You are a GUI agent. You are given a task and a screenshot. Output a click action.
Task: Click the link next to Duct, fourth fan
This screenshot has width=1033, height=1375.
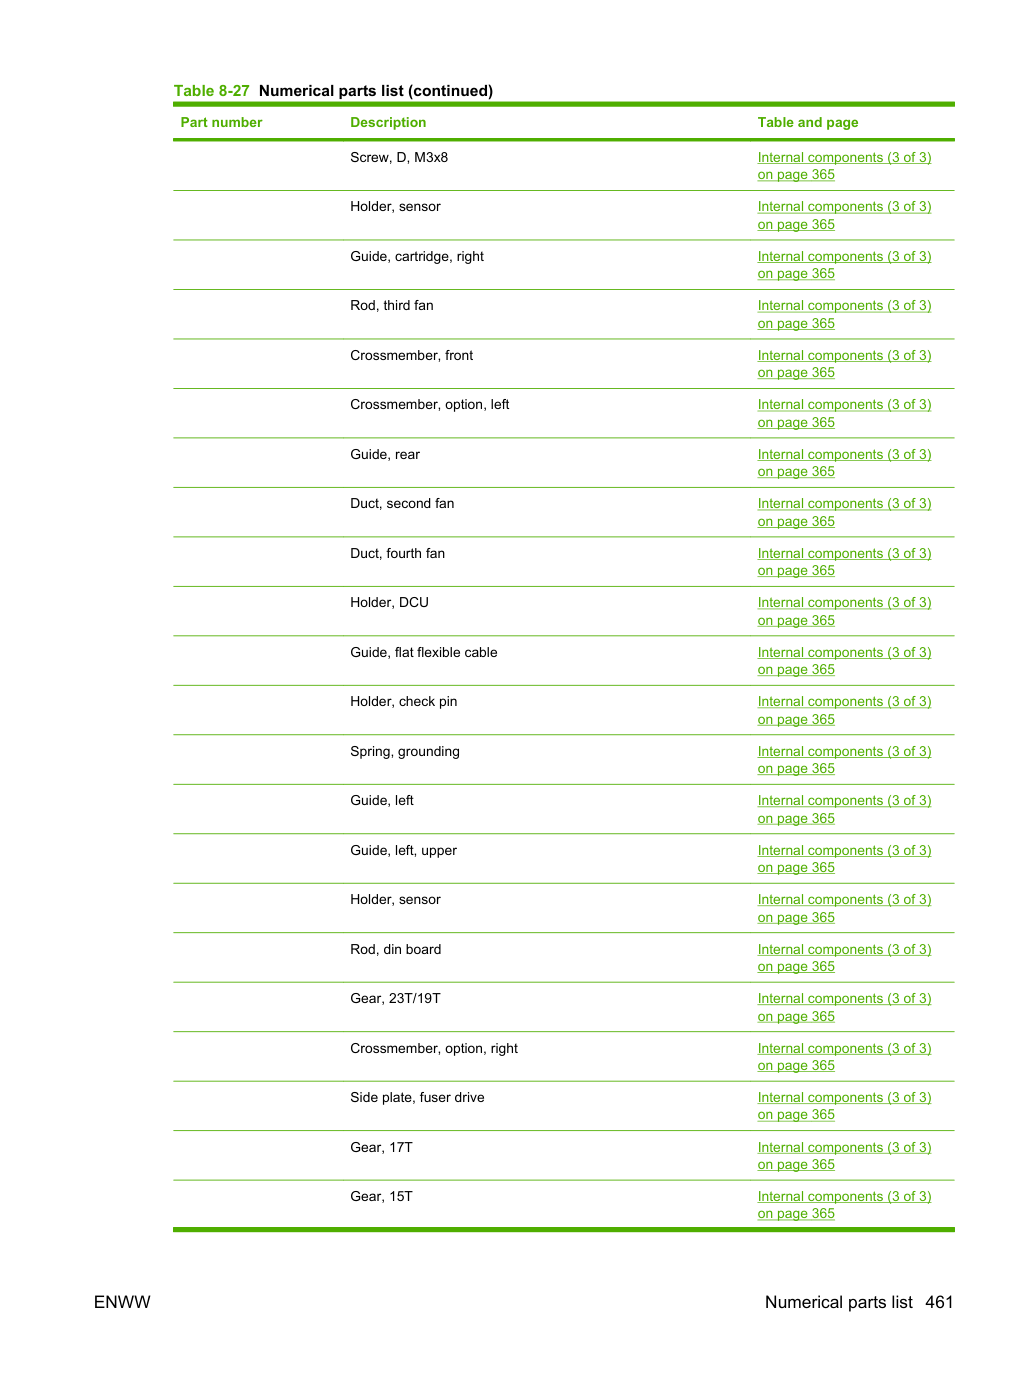coord(844,562)
